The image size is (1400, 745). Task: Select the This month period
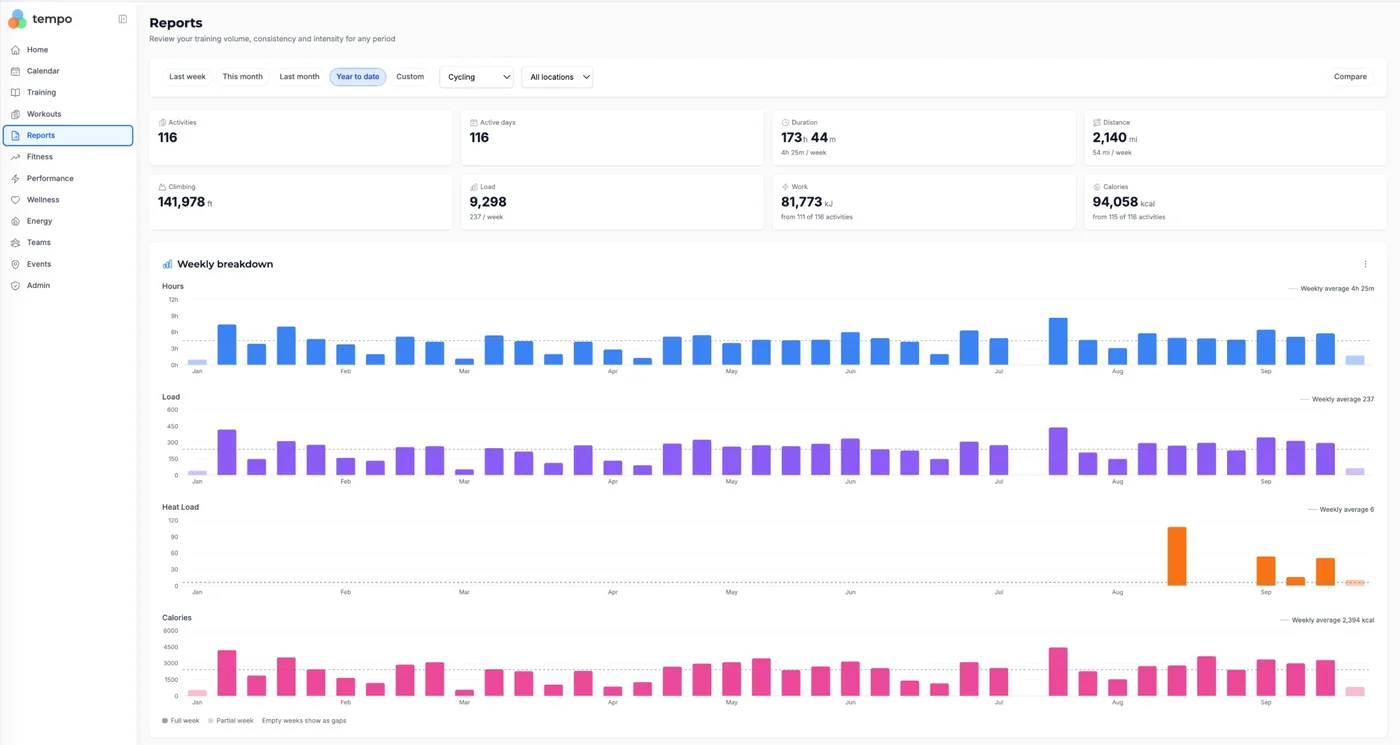tap(243, 77)
